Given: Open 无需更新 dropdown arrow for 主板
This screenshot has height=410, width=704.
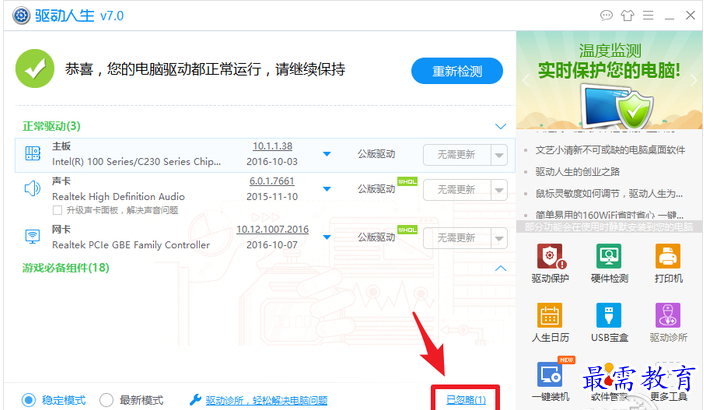Looking at the screenshot, I should tap(499, 155).
